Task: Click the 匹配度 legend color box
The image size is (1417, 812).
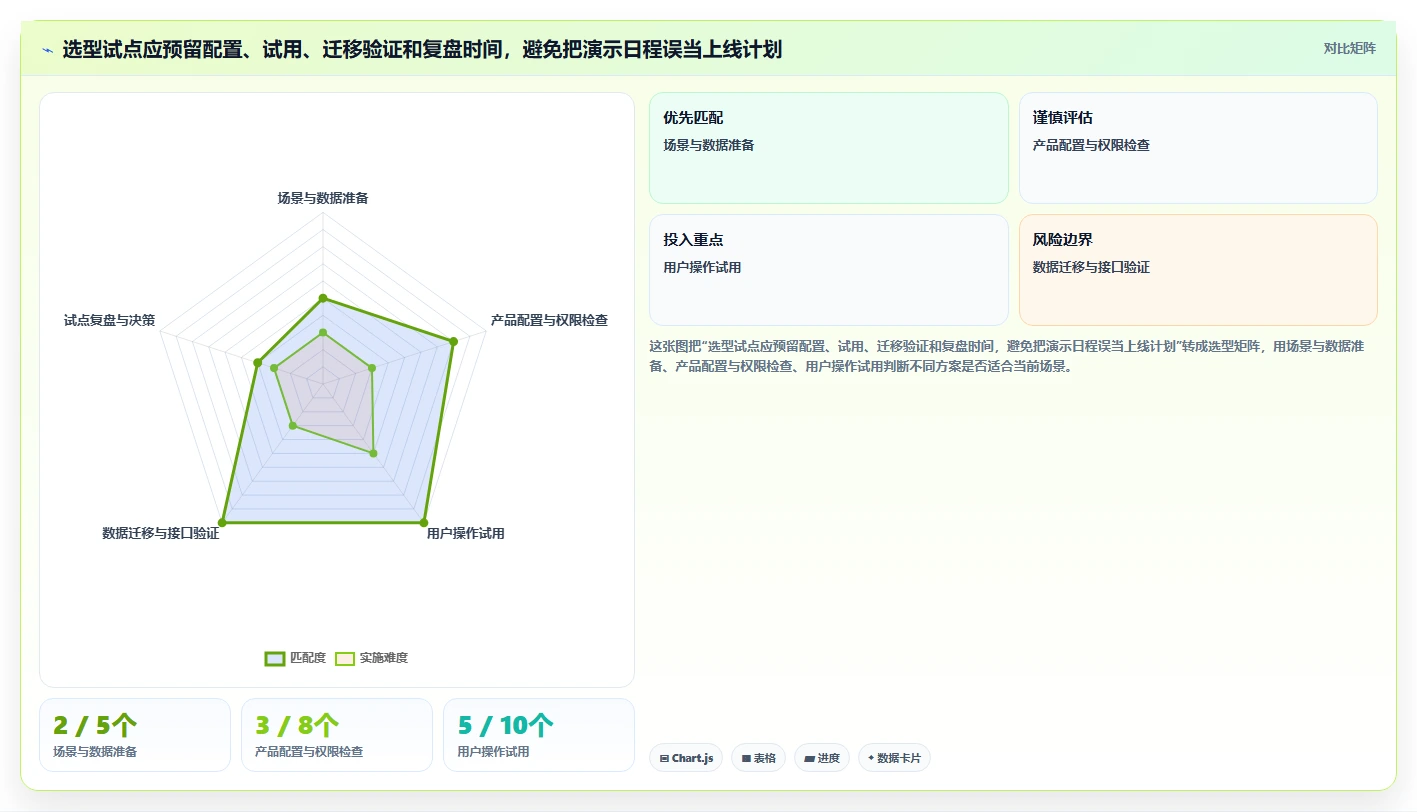Action: tap(275, 658)
